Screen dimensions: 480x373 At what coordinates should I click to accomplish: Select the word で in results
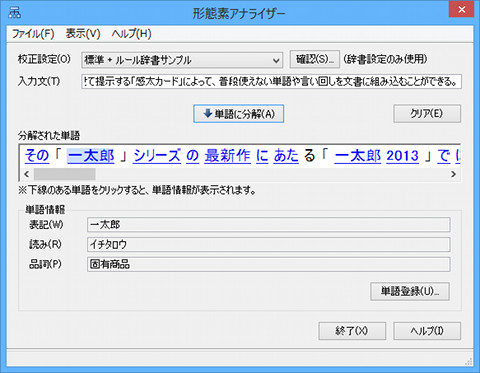click(444, 156)
